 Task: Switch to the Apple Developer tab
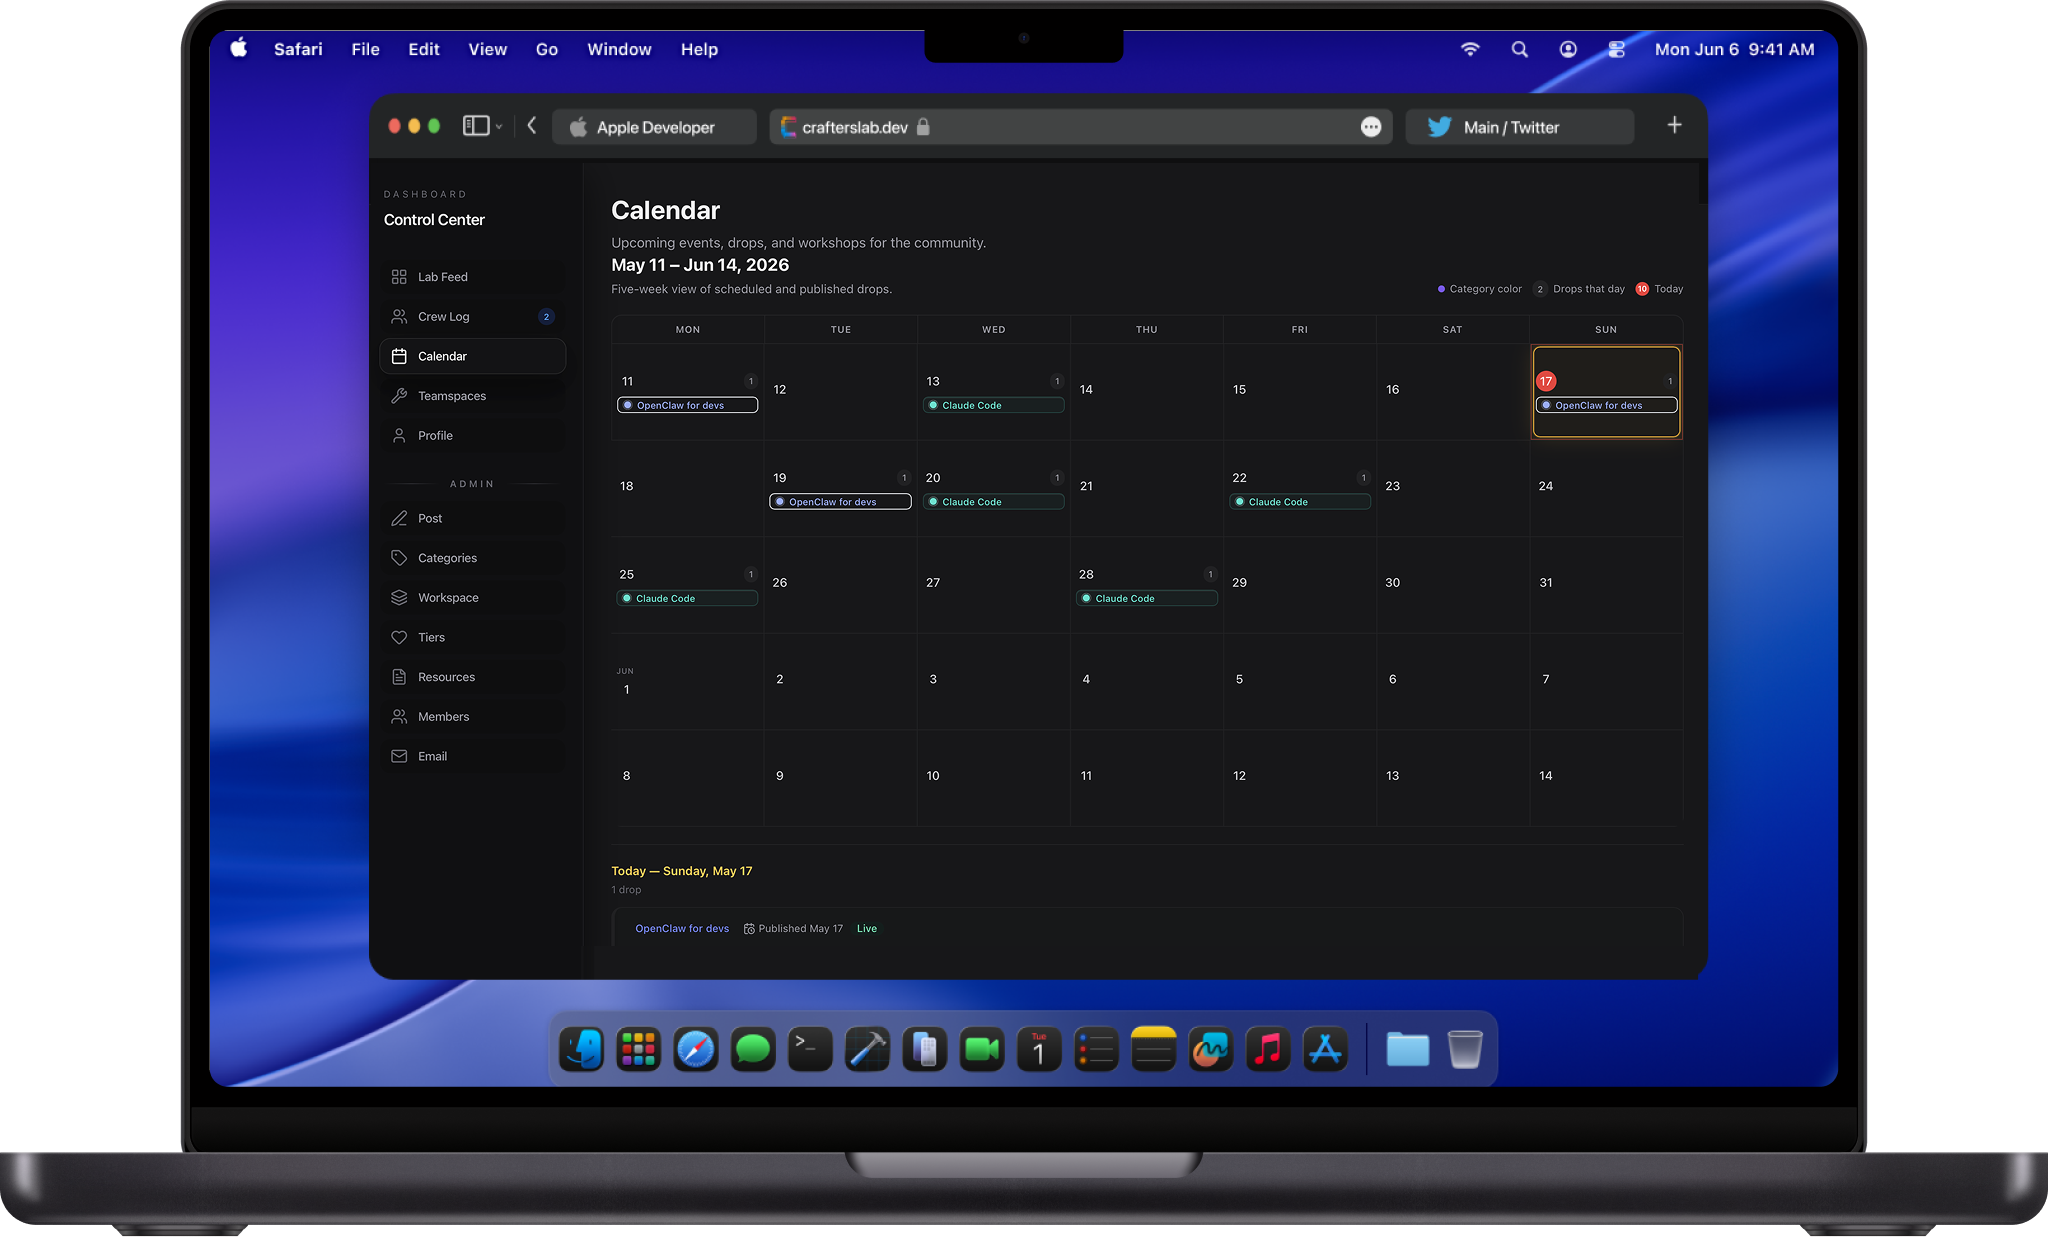click(x=655, y=127)
